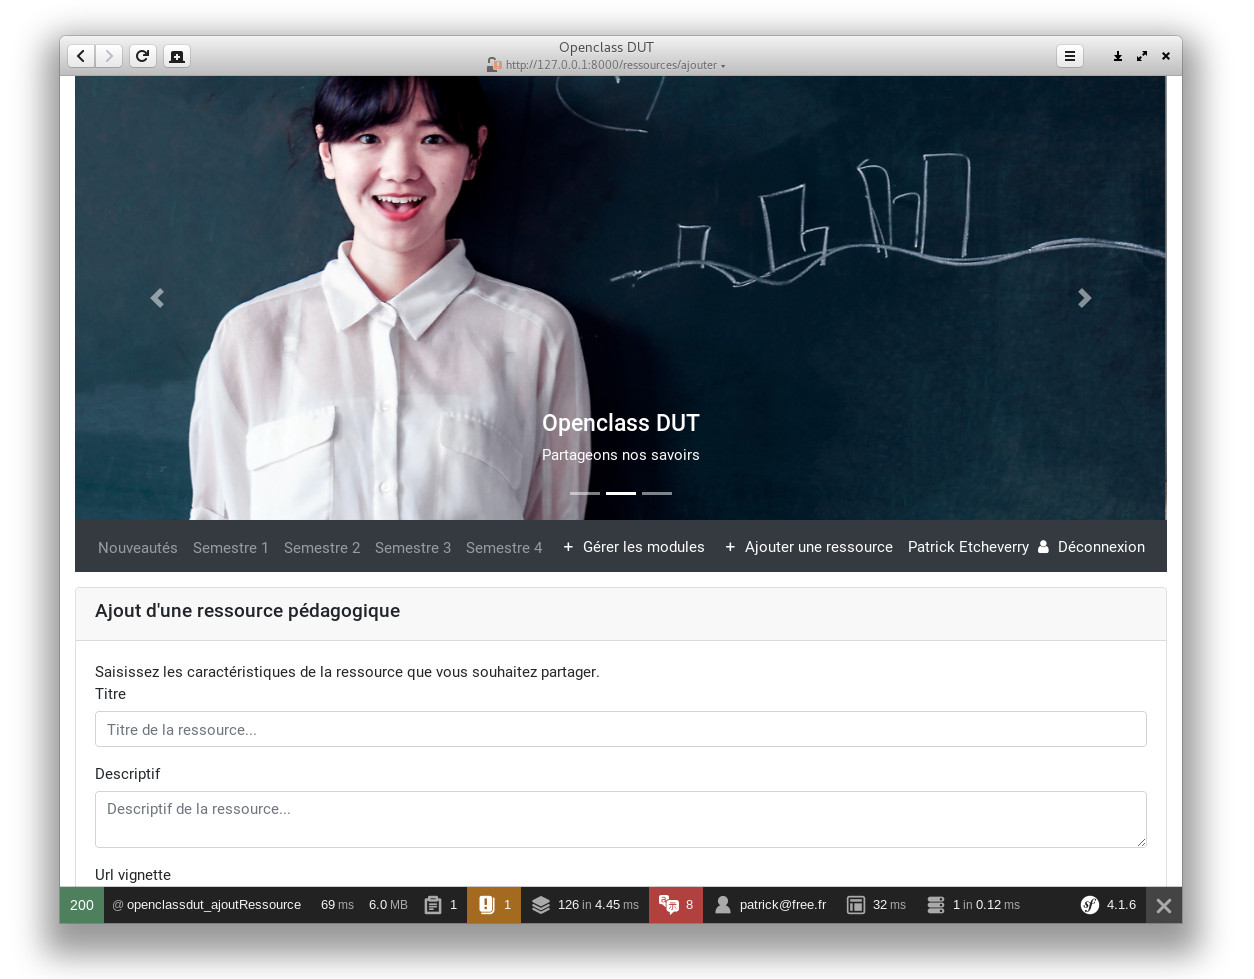This screenshot has width=1254, height=979.
Task: Close the Symfony debug toolbar
Action: [x=1164, y=905]
